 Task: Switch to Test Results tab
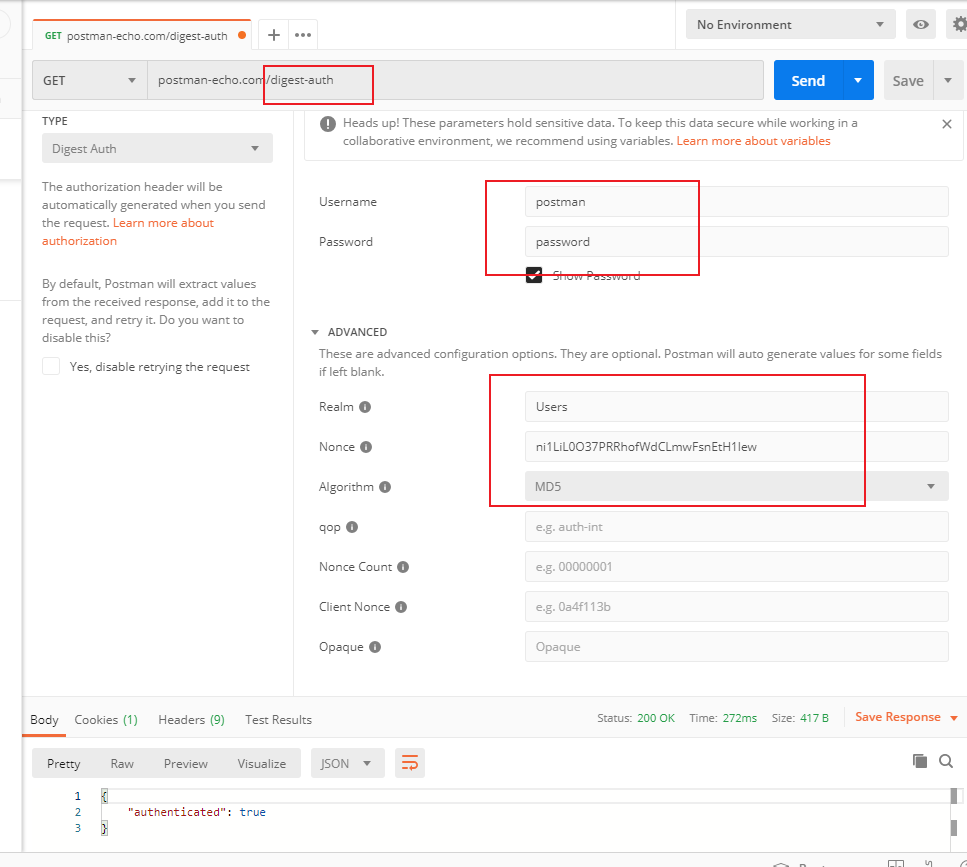click(278, 720)
